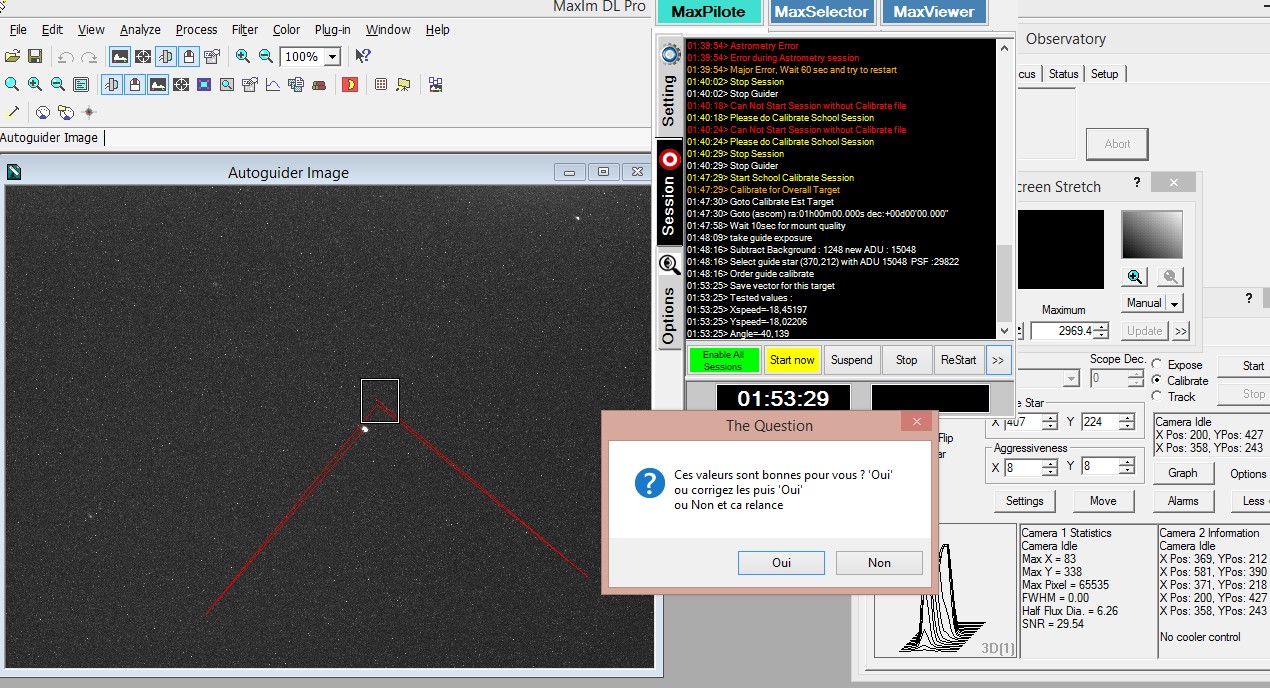Viewport: 1270px width, 688px height.
Task: Click the Suspend button in MaxPilote
Action: pos(851,360)
